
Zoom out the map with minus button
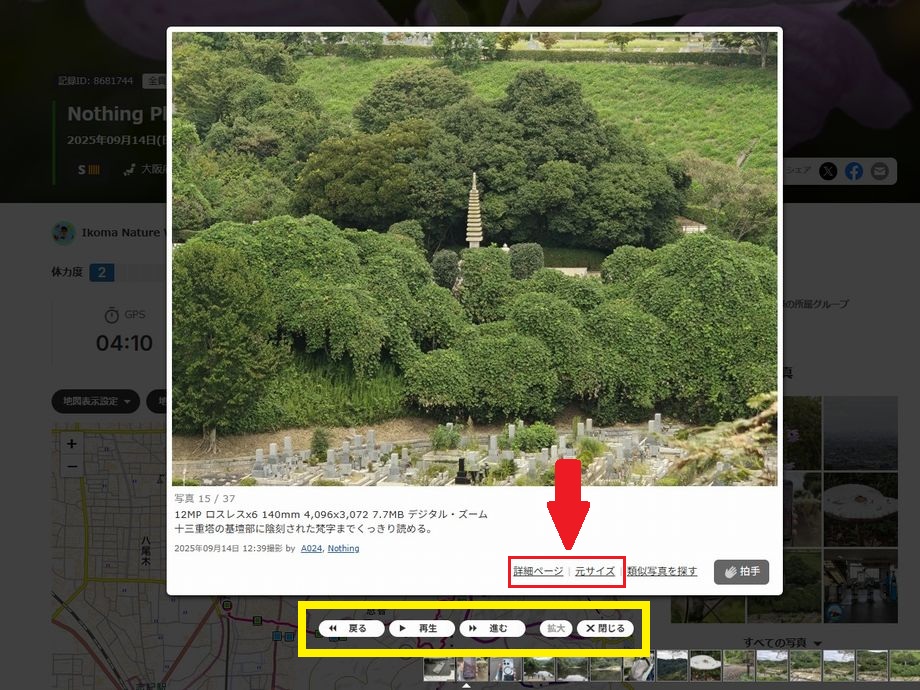tap(72, 467)
